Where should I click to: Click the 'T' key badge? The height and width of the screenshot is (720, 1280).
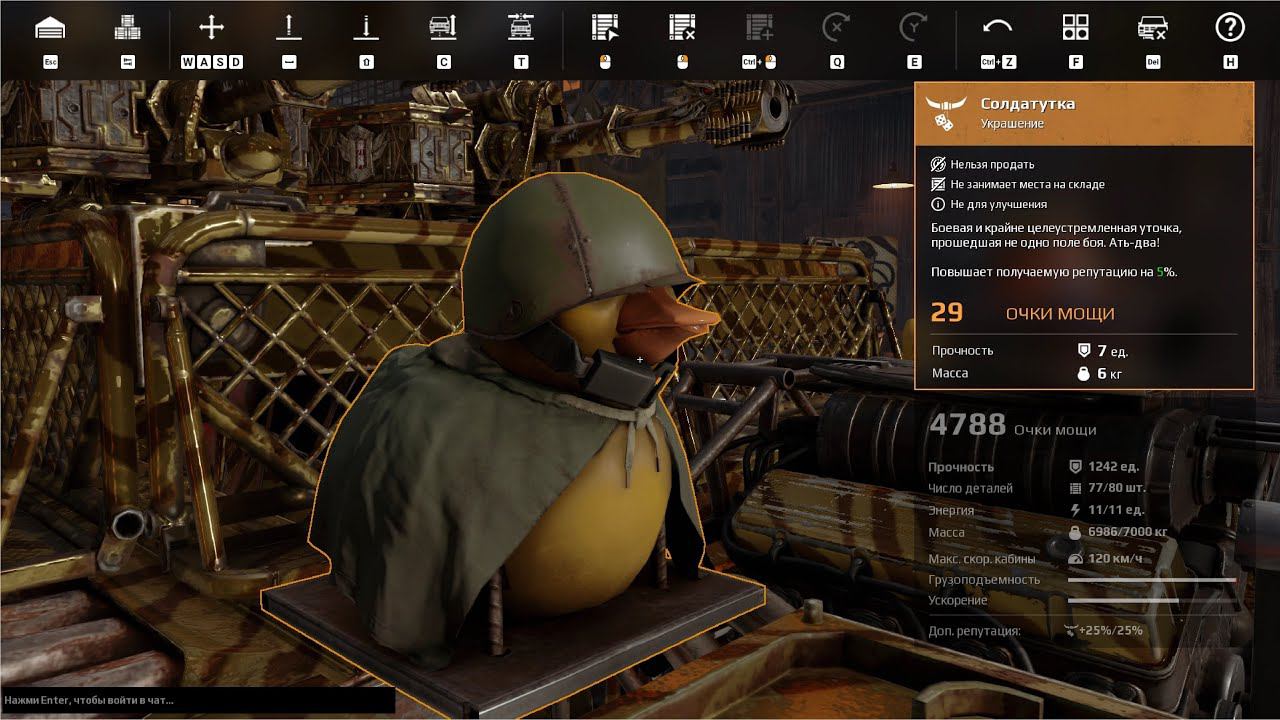pyautogui.click(x=521, y=62)
